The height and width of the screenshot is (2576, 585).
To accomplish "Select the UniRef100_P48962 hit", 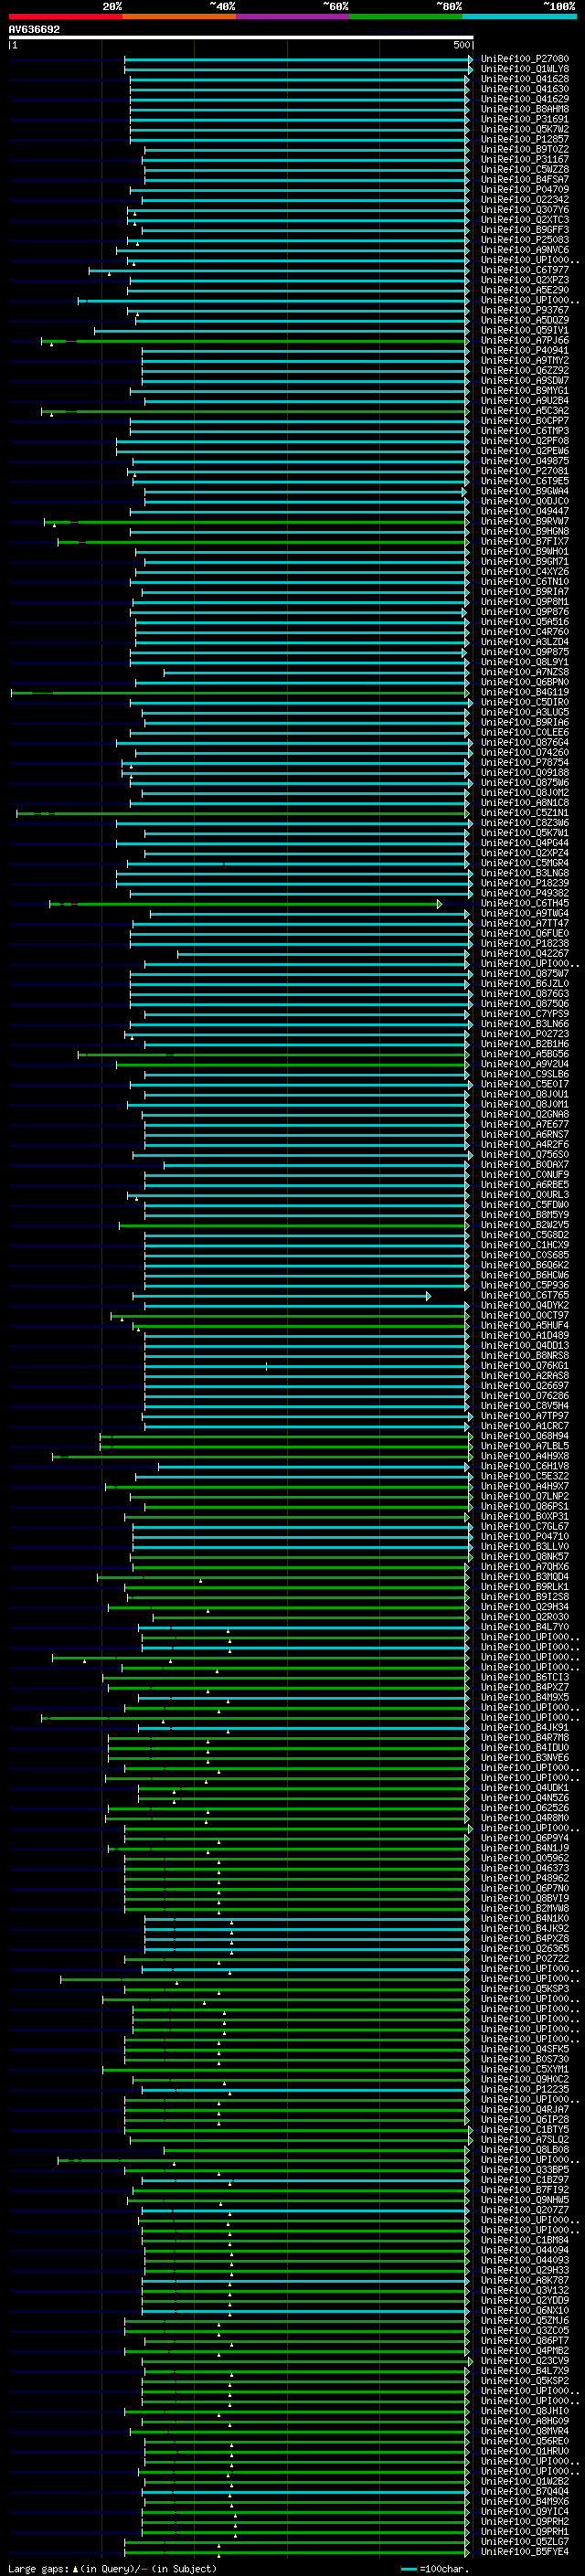I will 524,1879.
